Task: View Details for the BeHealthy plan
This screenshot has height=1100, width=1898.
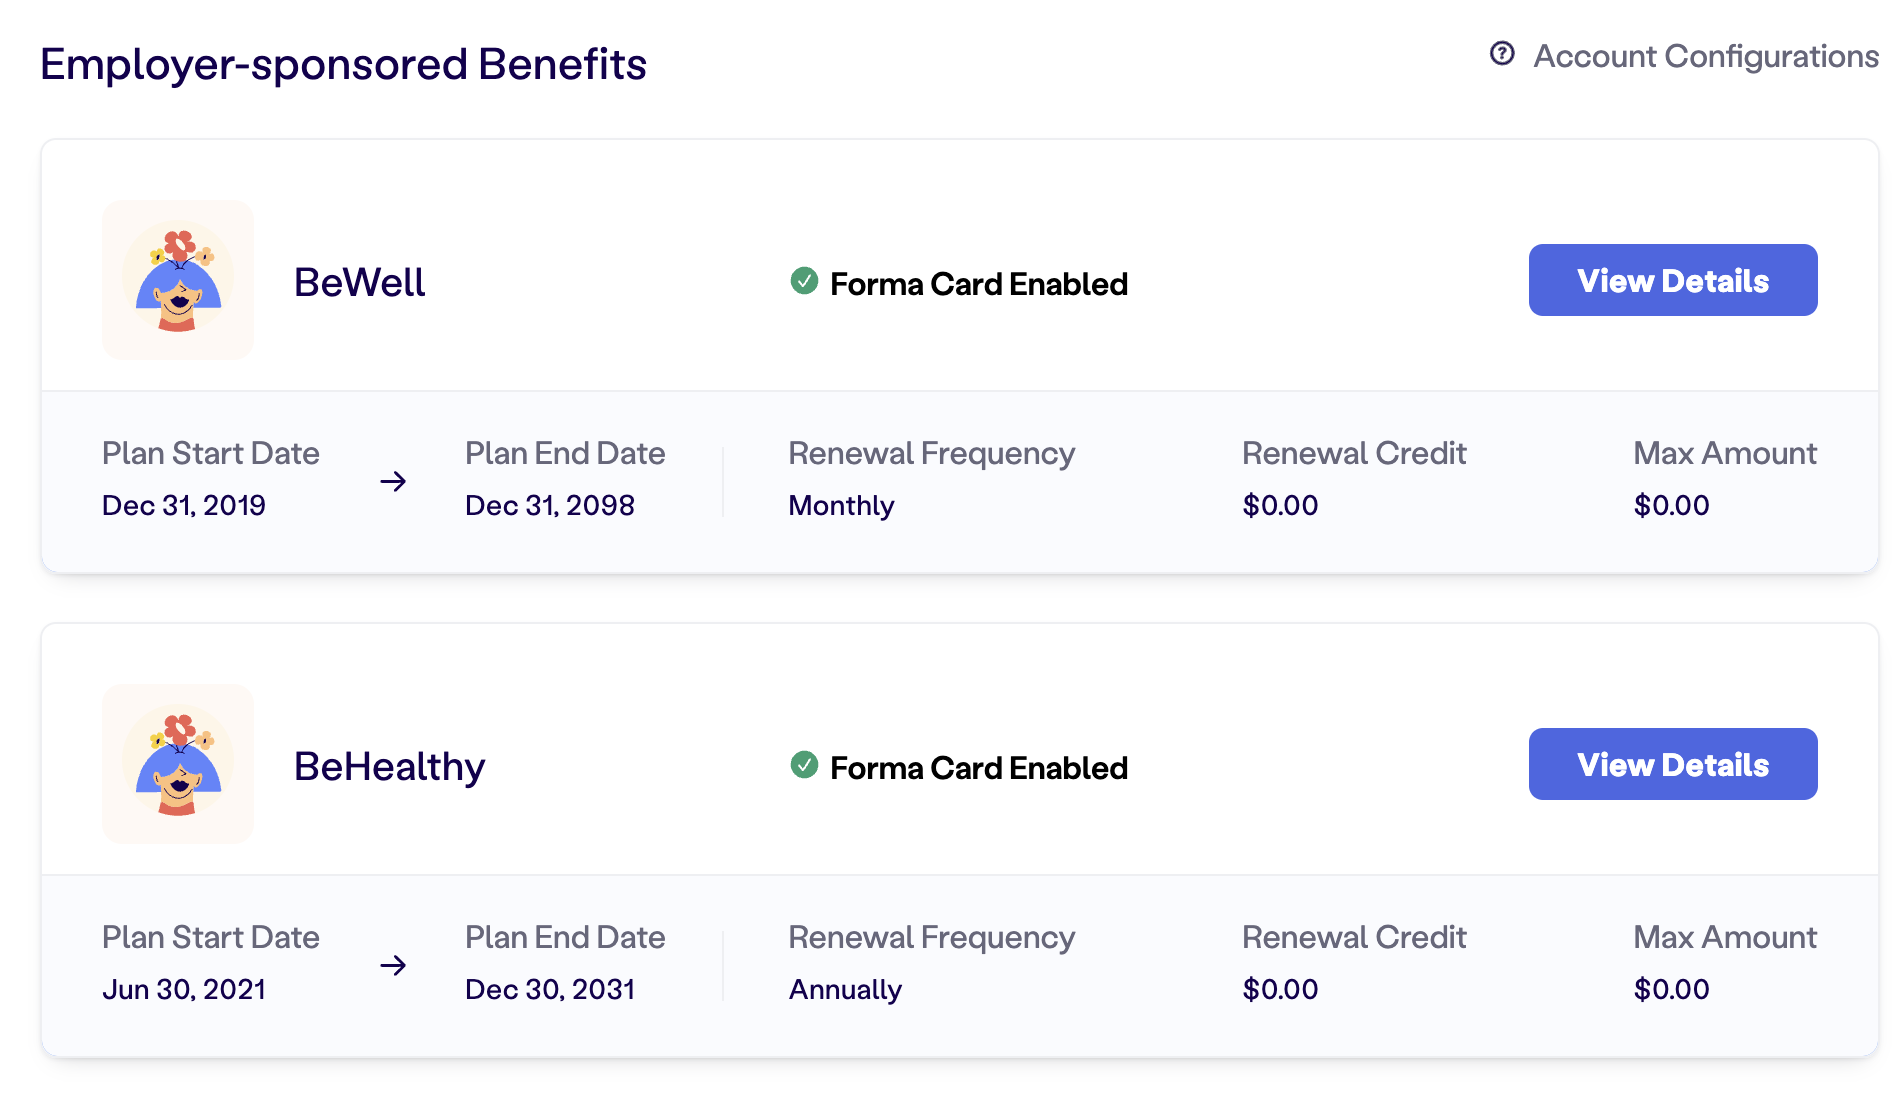Action: point(1673,764)
